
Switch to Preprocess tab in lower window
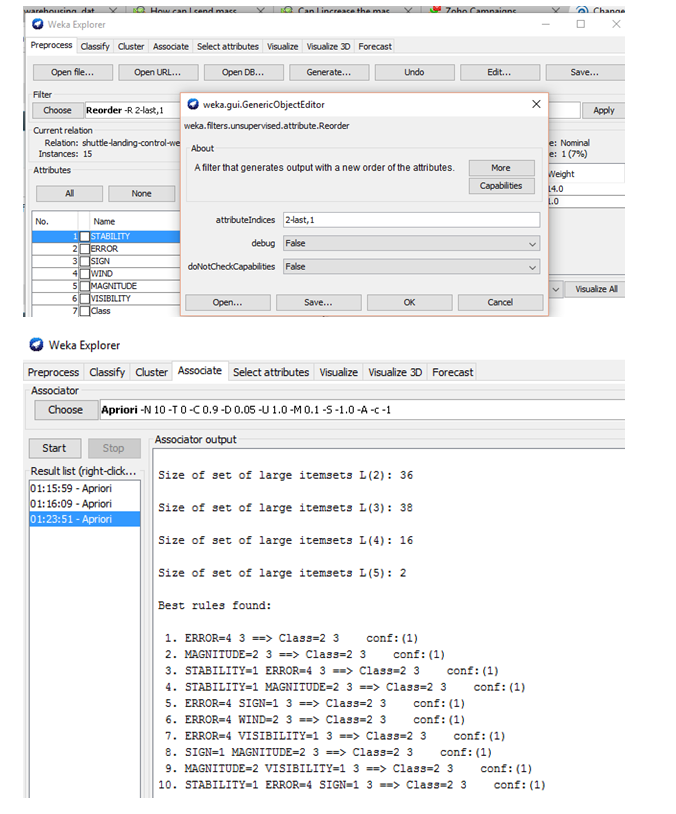coord(53,373)
